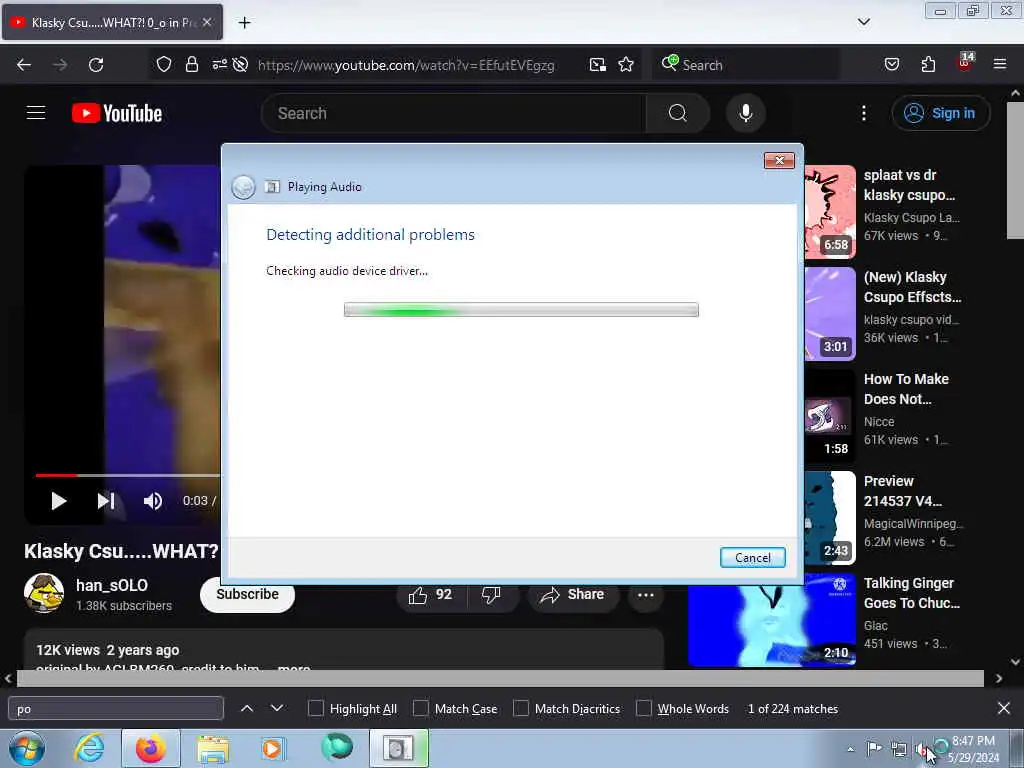Search with your voice microphone button
1024x768 pixels.
745,113
